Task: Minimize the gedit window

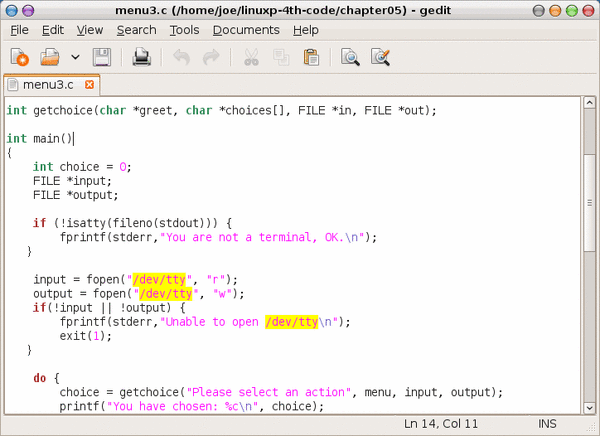Action: [555, 10]
